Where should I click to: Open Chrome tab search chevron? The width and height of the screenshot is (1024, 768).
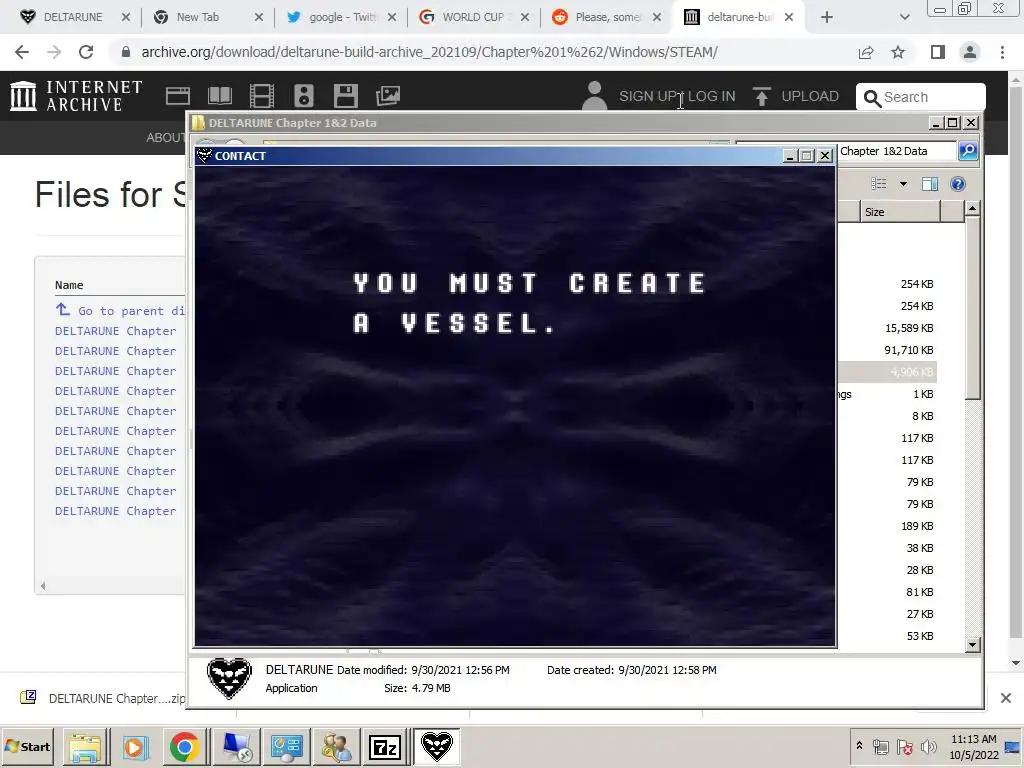click(904, 18)
